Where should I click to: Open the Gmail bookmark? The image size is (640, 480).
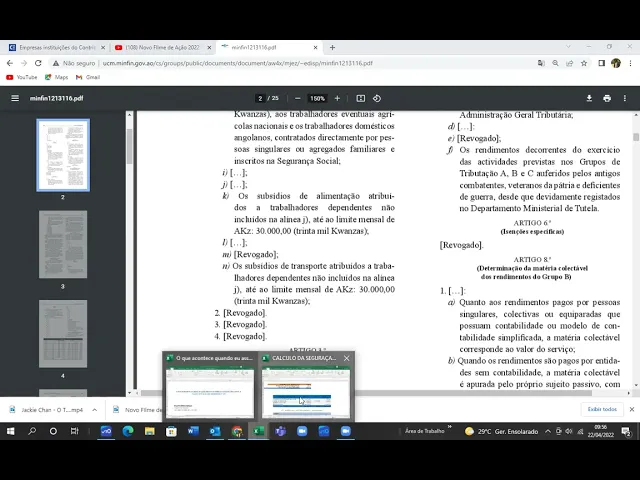pyautogui.click(x=88, y=77)
